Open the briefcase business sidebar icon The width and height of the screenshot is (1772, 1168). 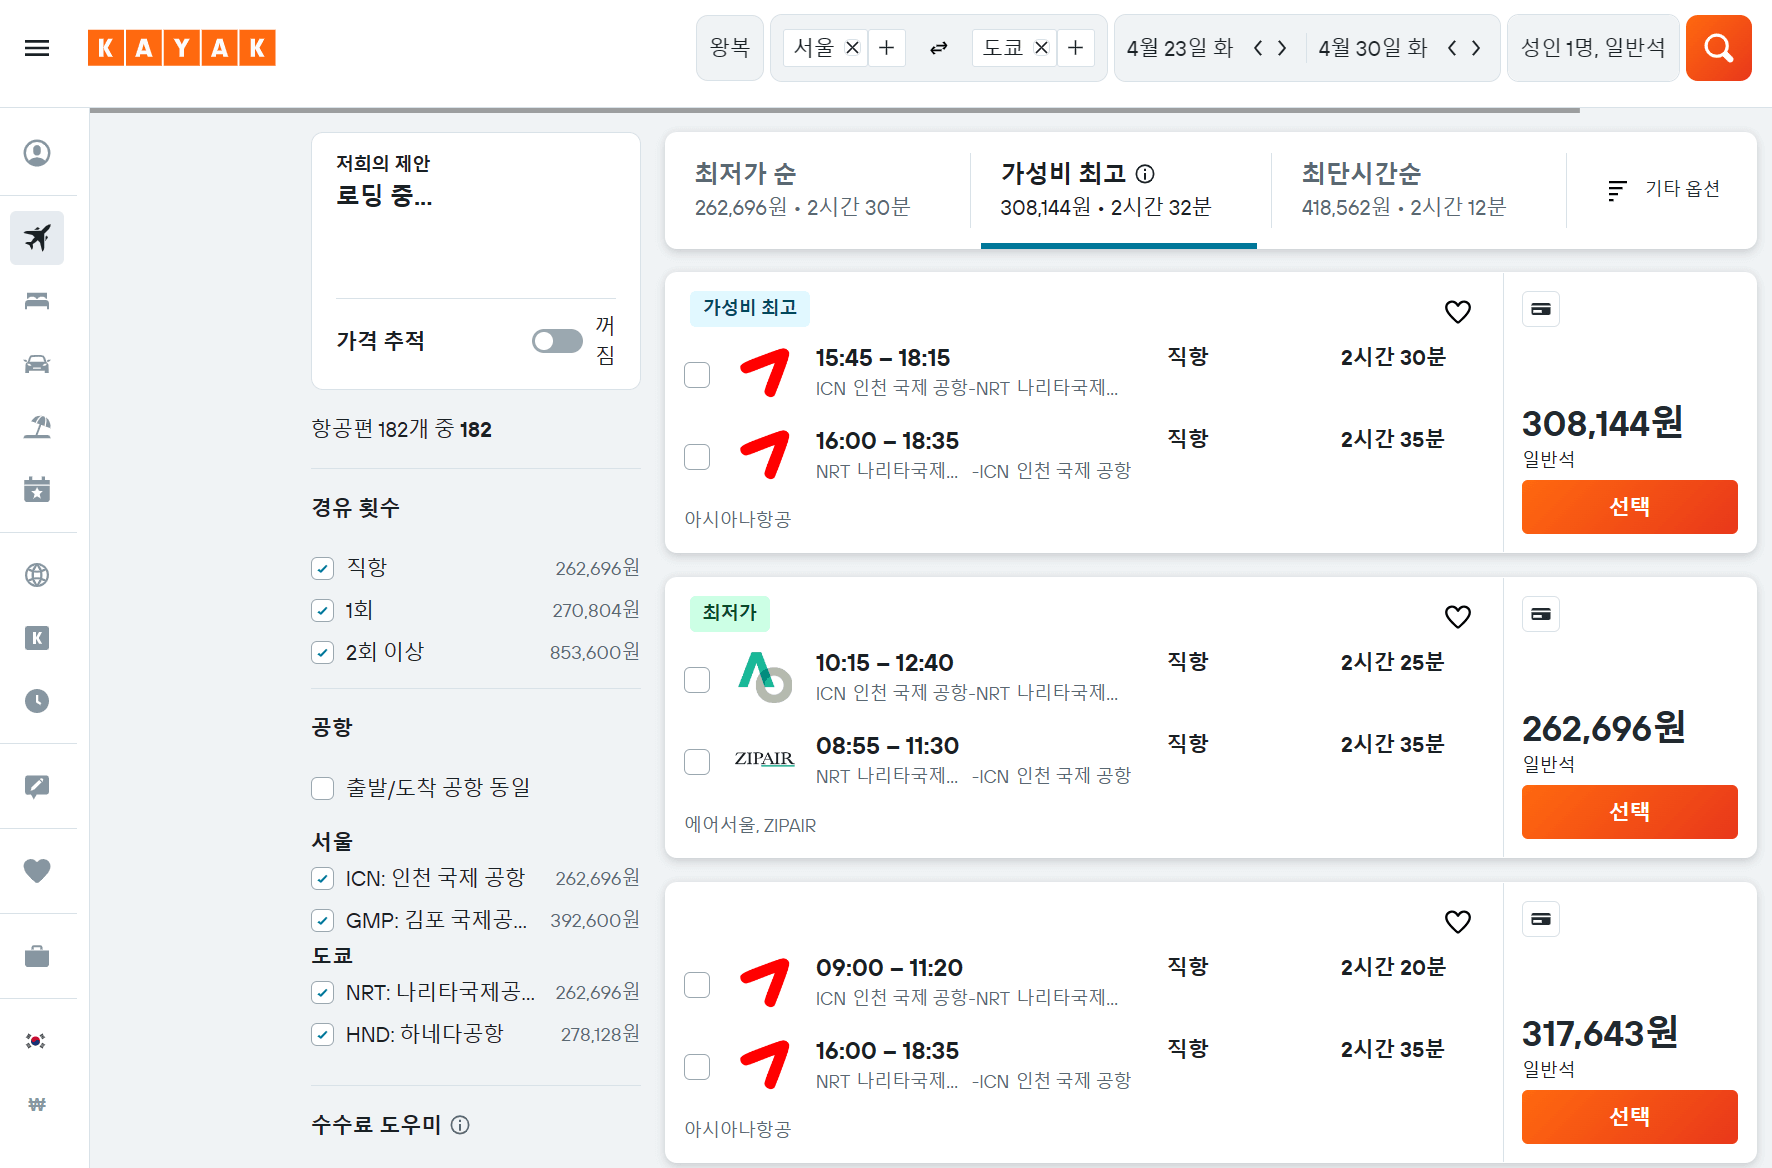[37, 956]
